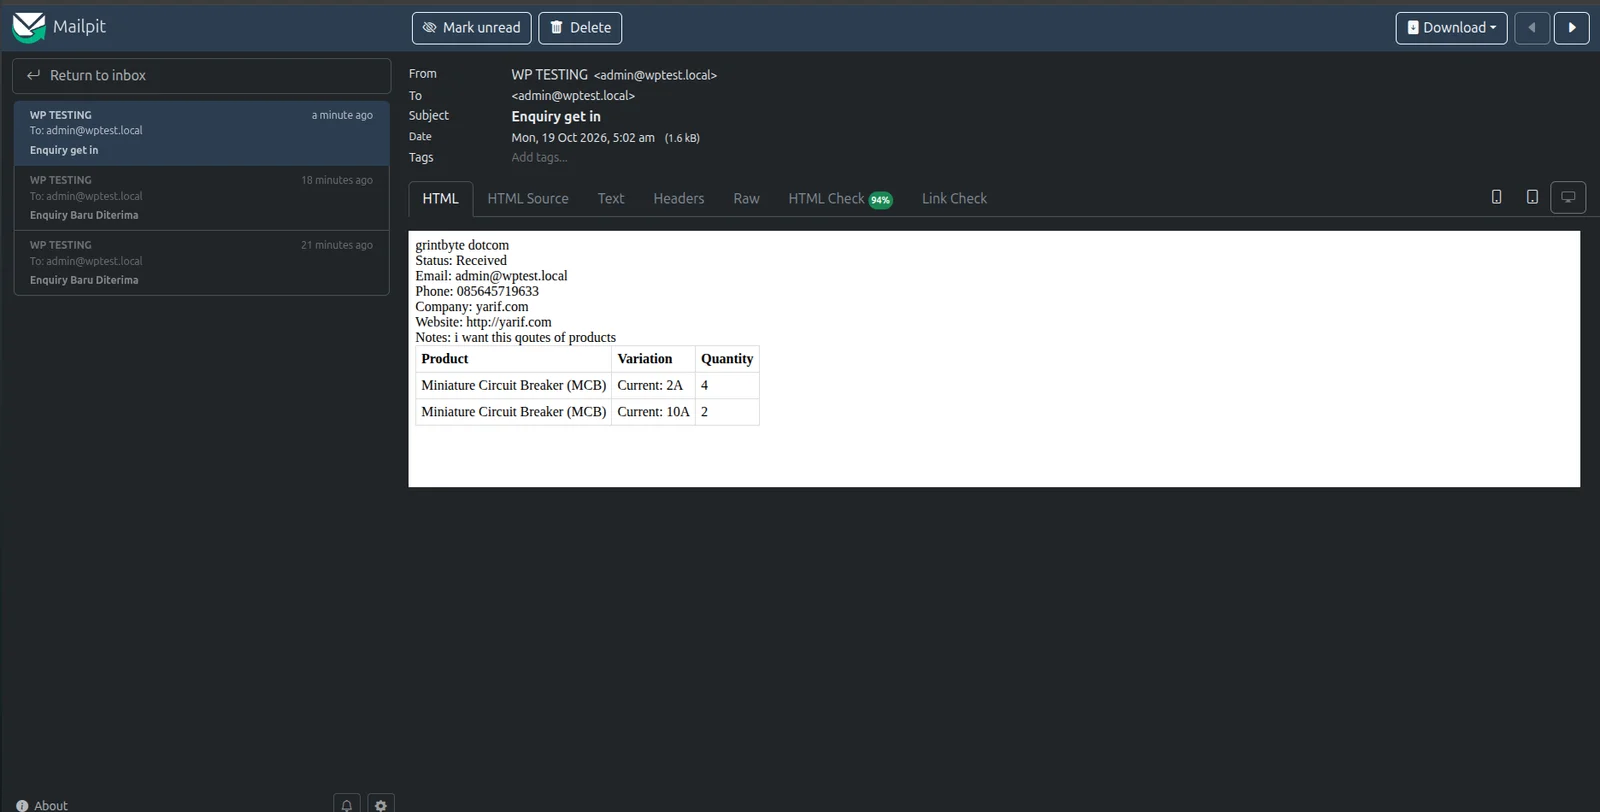Open the Raw tab
Viewport: 1600px width, 812px height.
[x=746, y=199]
